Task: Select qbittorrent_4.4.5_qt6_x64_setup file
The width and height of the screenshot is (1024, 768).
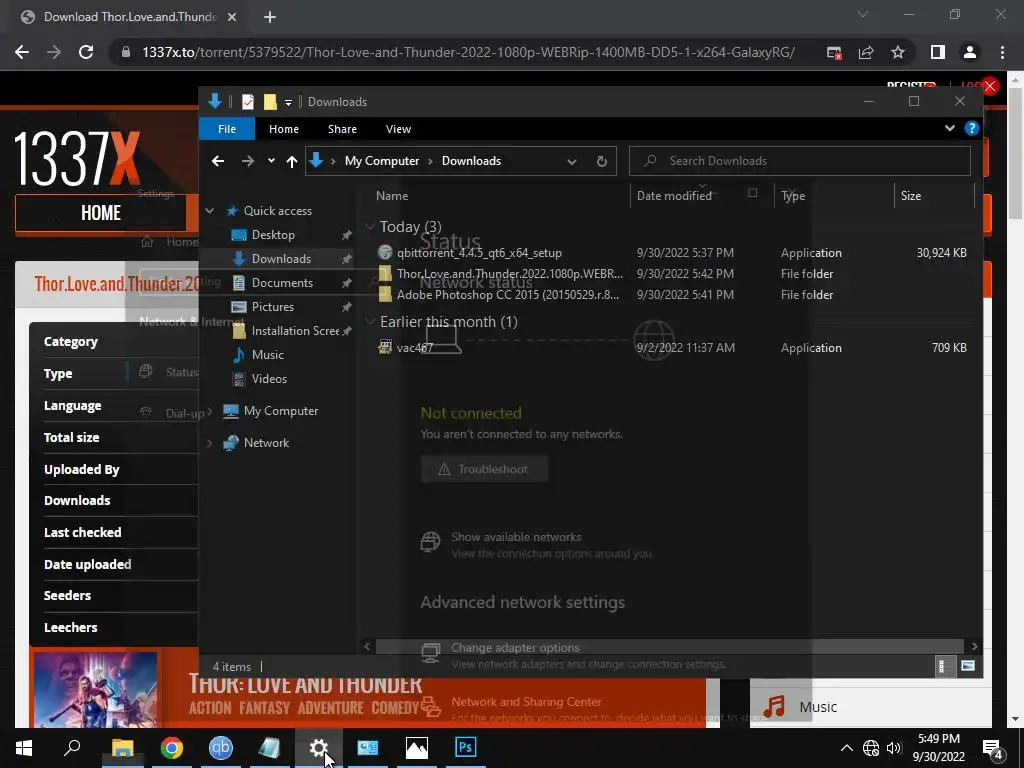Action: (x=479, y=253)
